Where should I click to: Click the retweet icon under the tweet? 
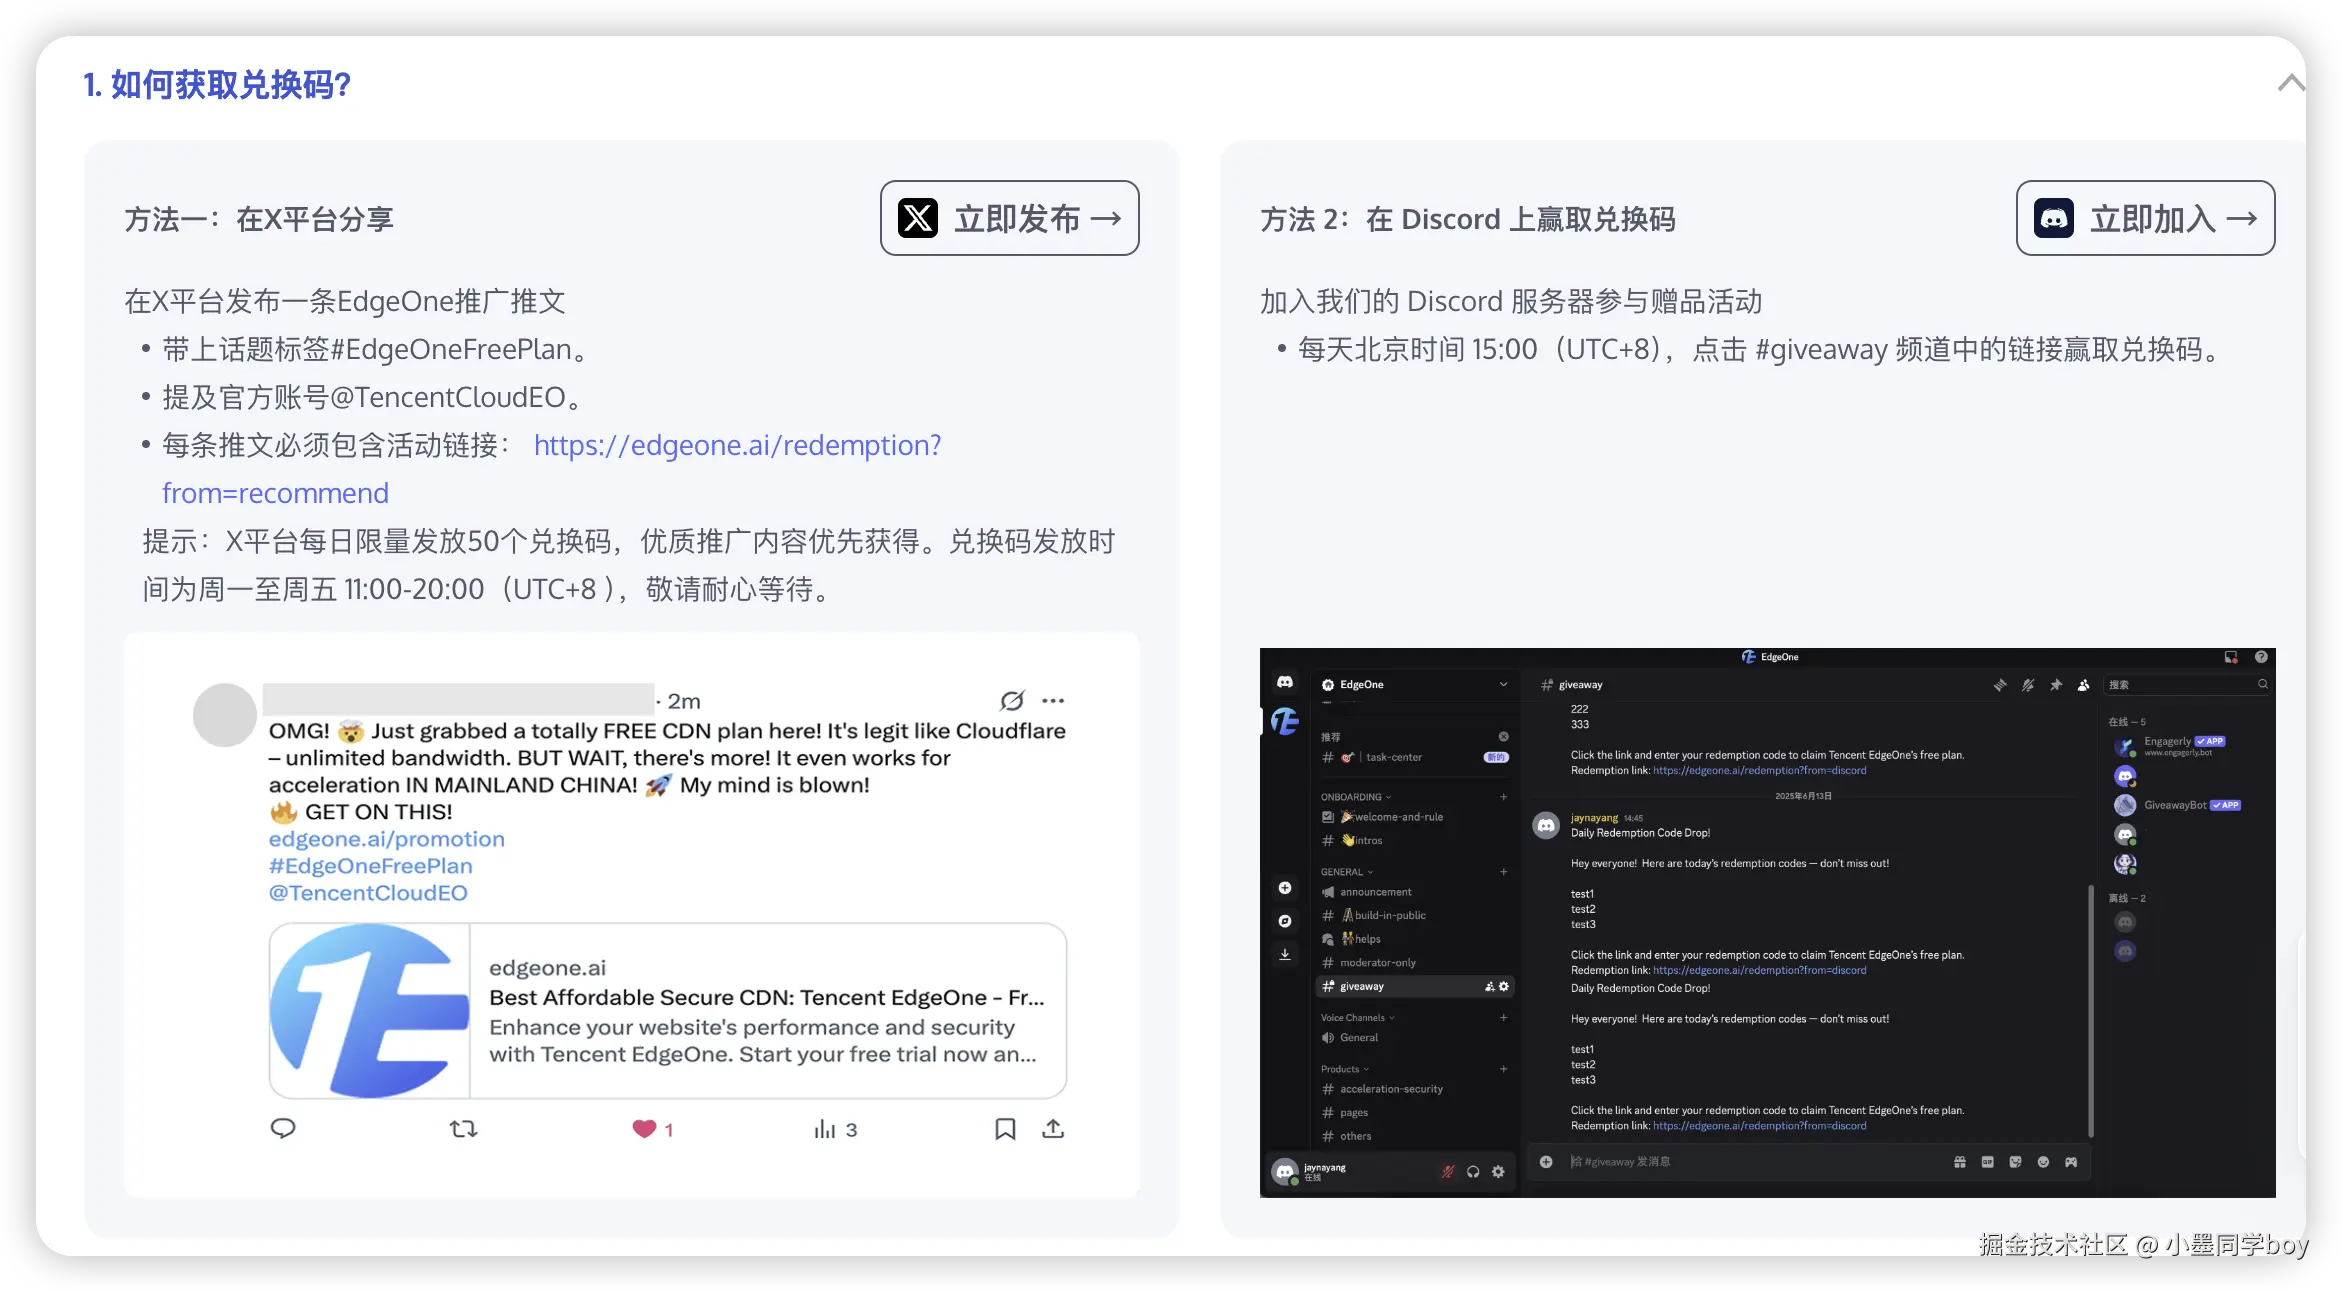tap(463, 1129)
